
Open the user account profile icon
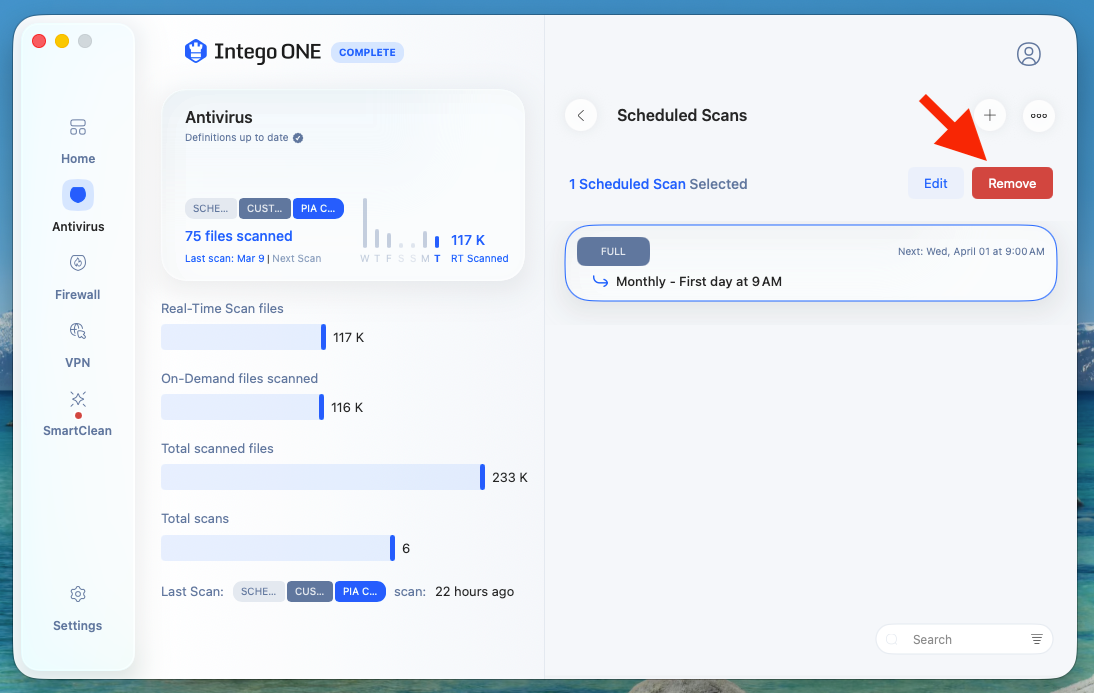[x=1028, y=54]
